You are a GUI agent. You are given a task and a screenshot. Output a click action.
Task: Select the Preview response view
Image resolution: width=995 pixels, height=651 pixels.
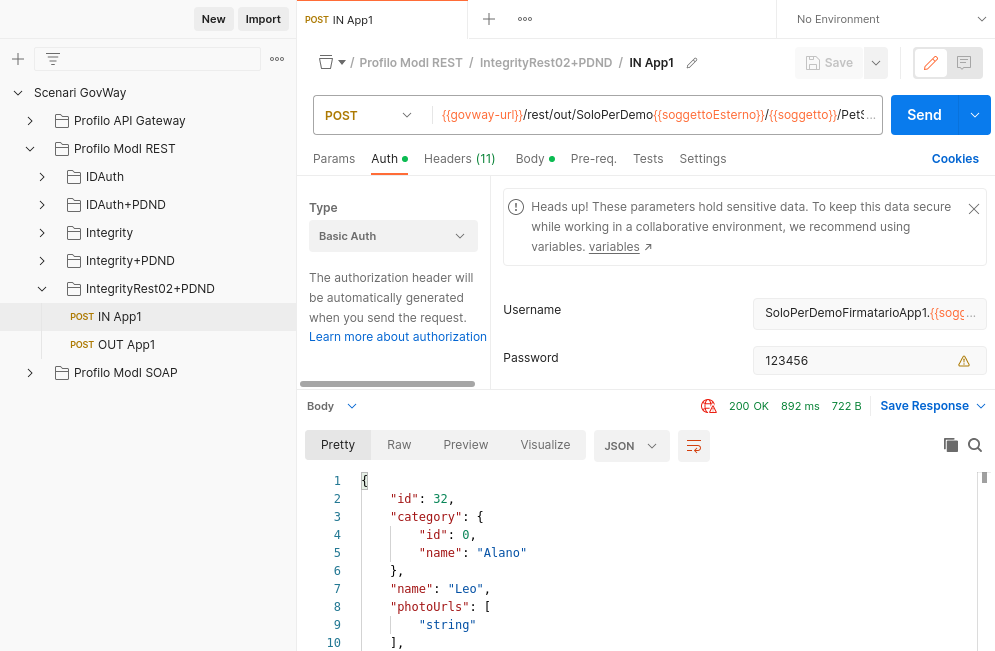[x=466, y=445]
